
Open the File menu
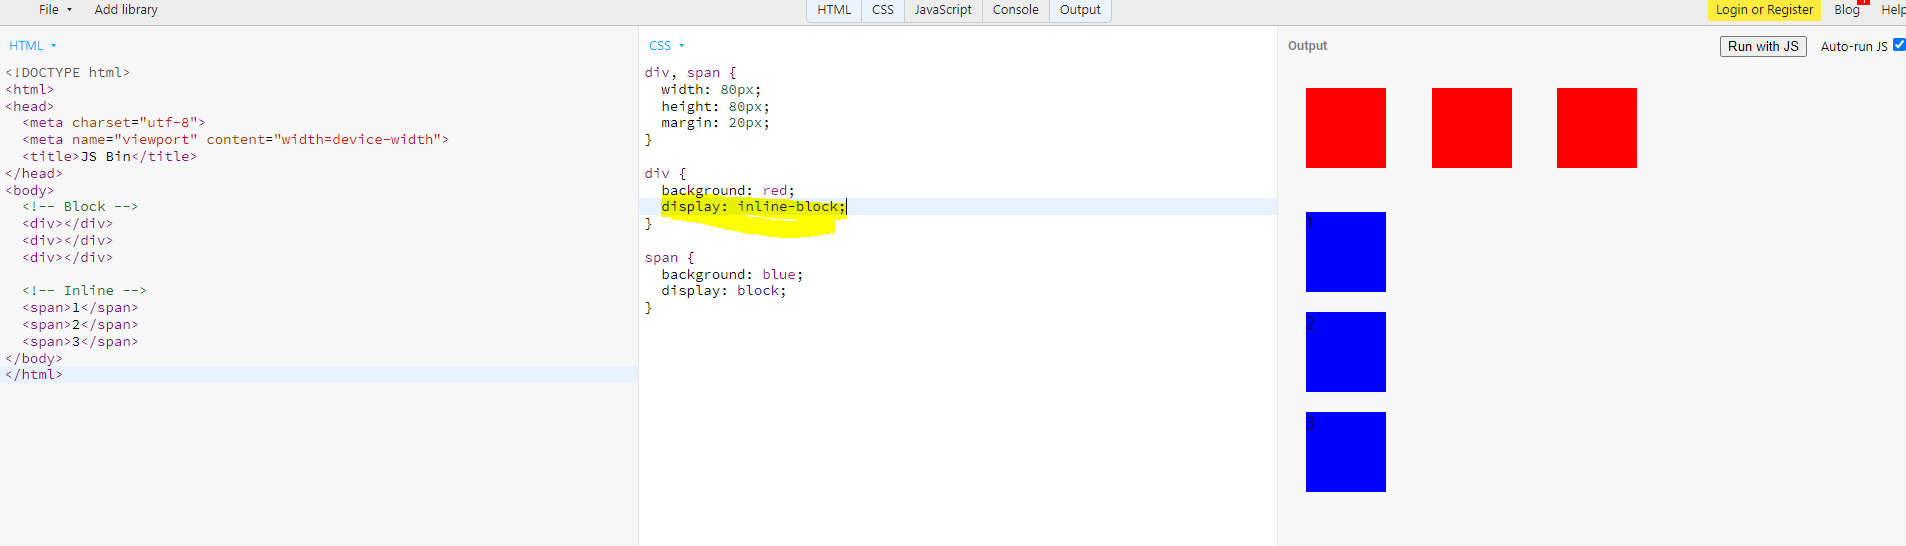pyautogui.click(x=54, y=10)
